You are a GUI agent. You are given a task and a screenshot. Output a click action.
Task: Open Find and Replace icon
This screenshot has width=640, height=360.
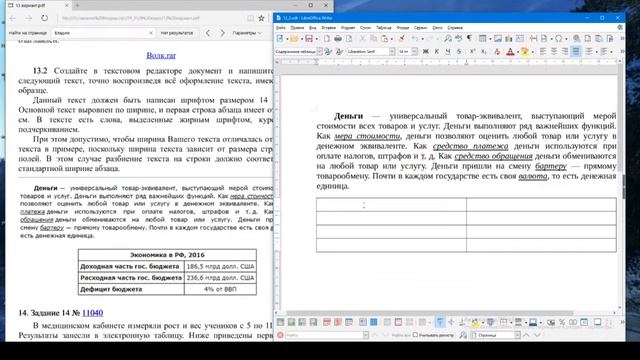coord(448,39)
